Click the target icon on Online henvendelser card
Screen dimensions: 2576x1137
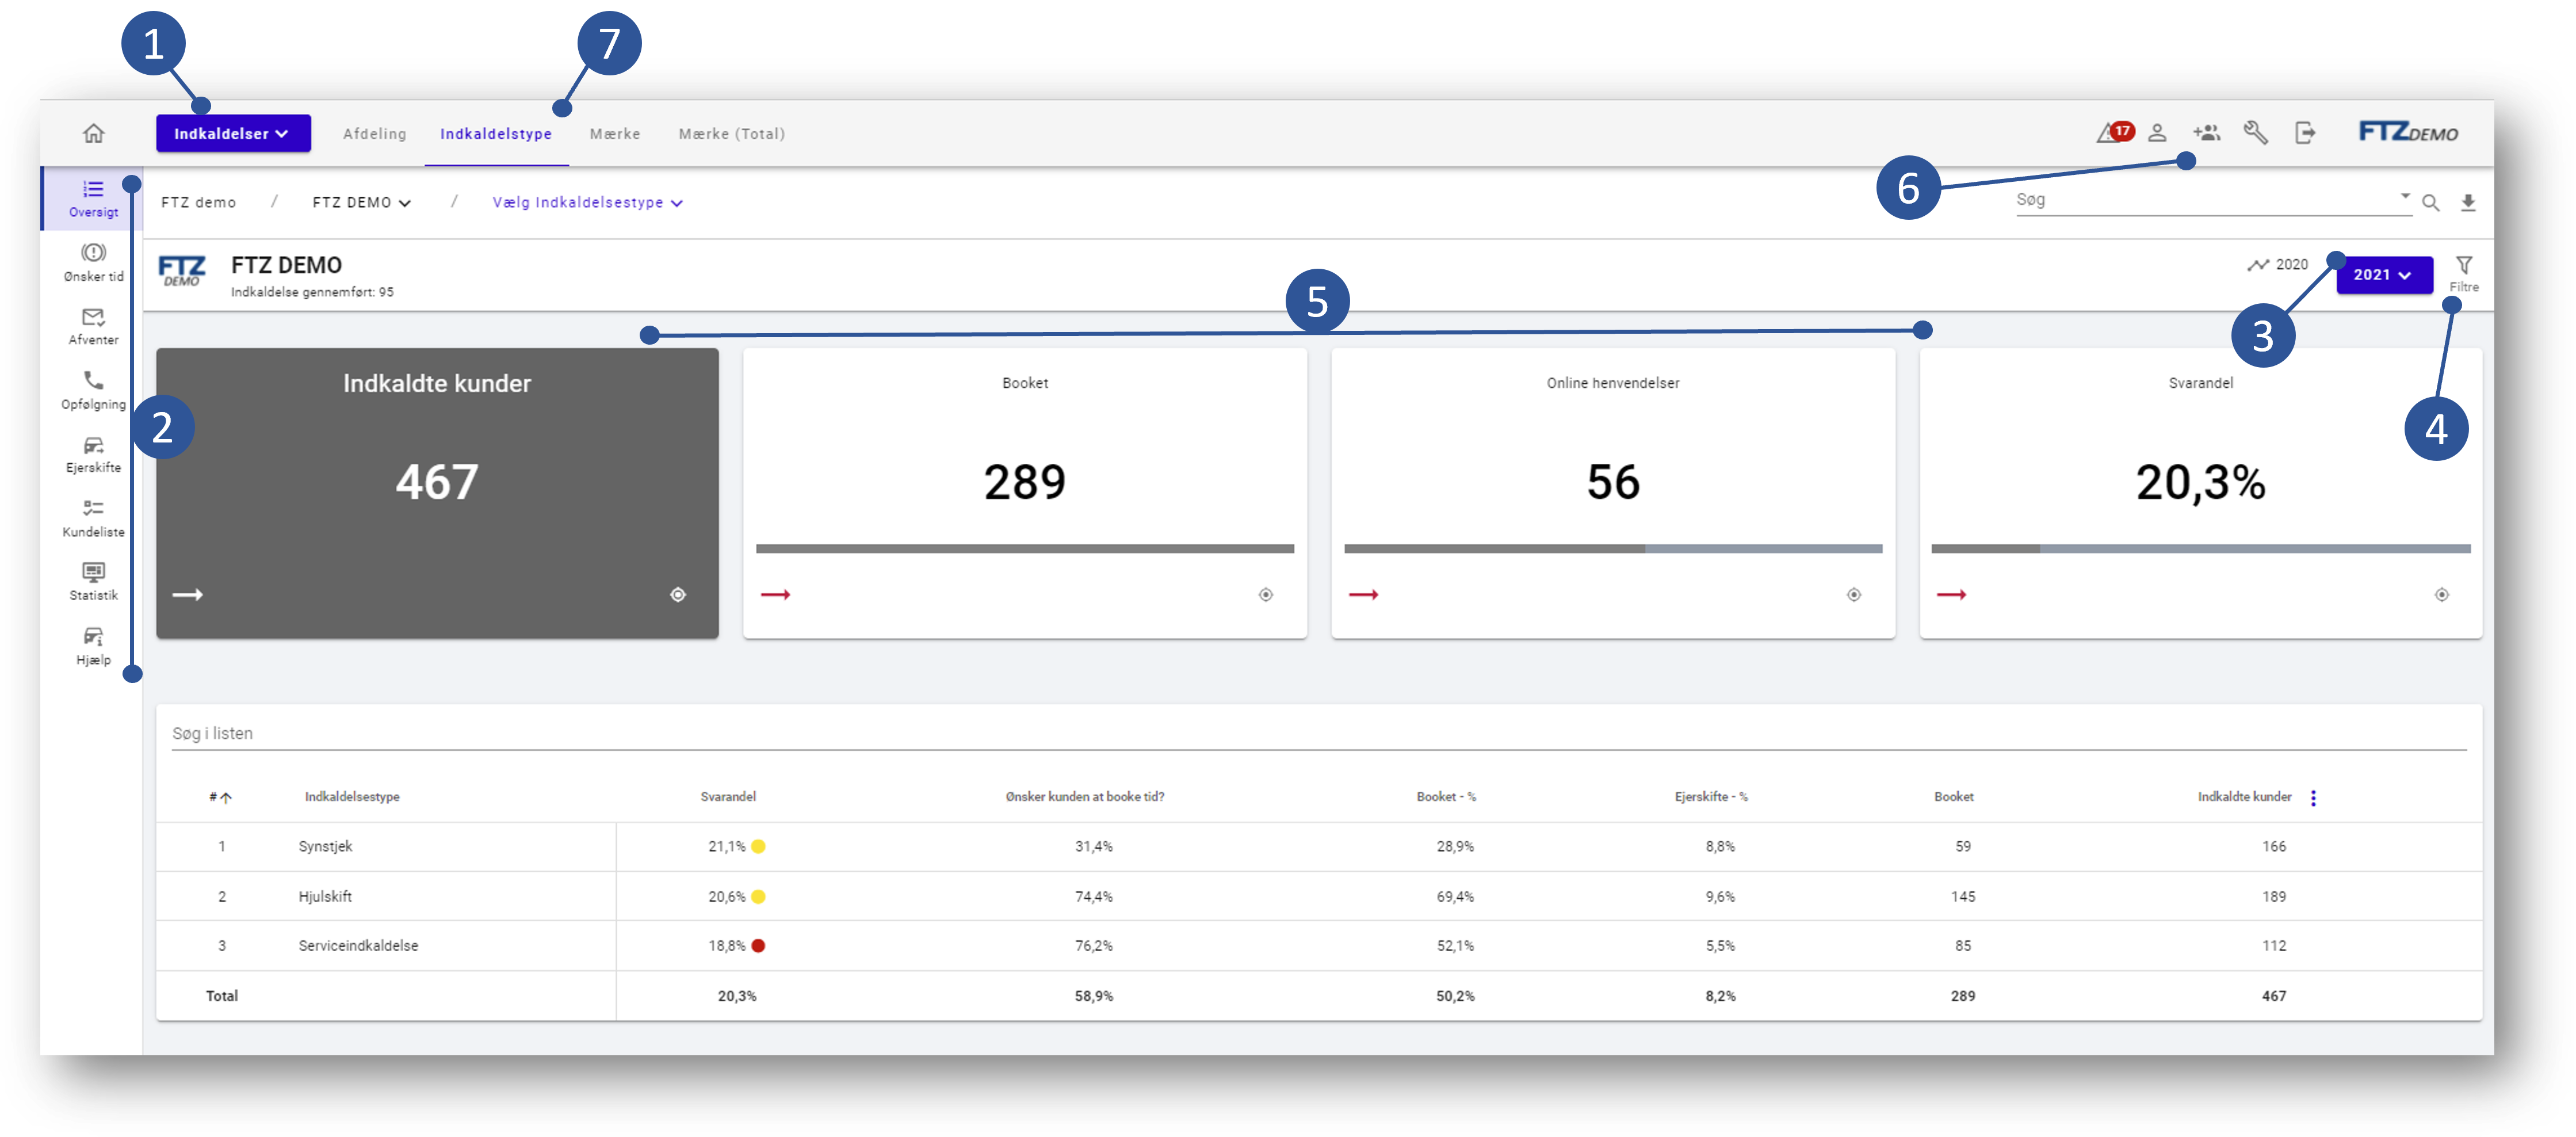tap(1854, 595)
